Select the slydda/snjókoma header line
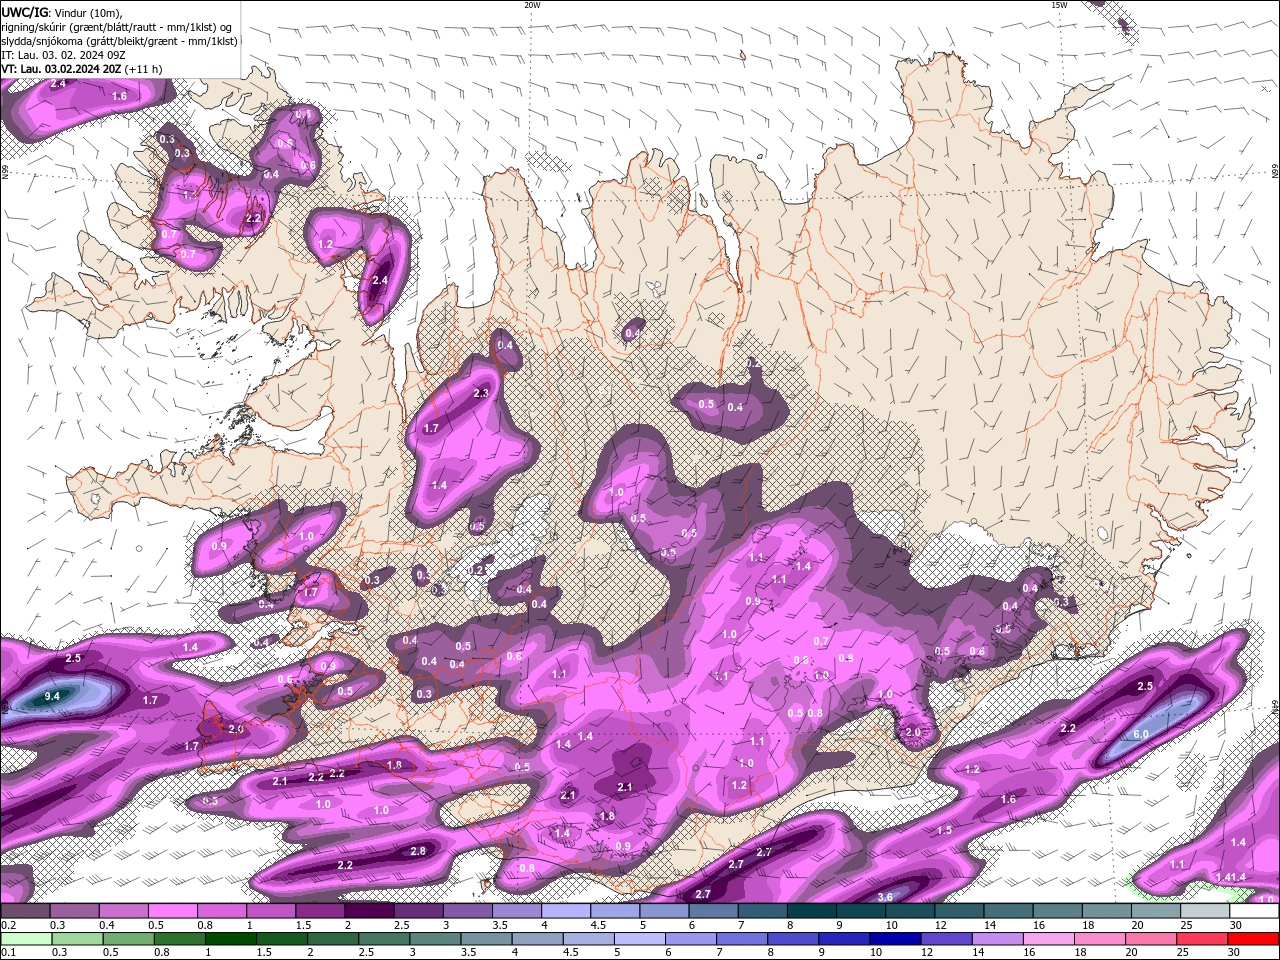This screenshot has width=1280, height=960. 119,41
